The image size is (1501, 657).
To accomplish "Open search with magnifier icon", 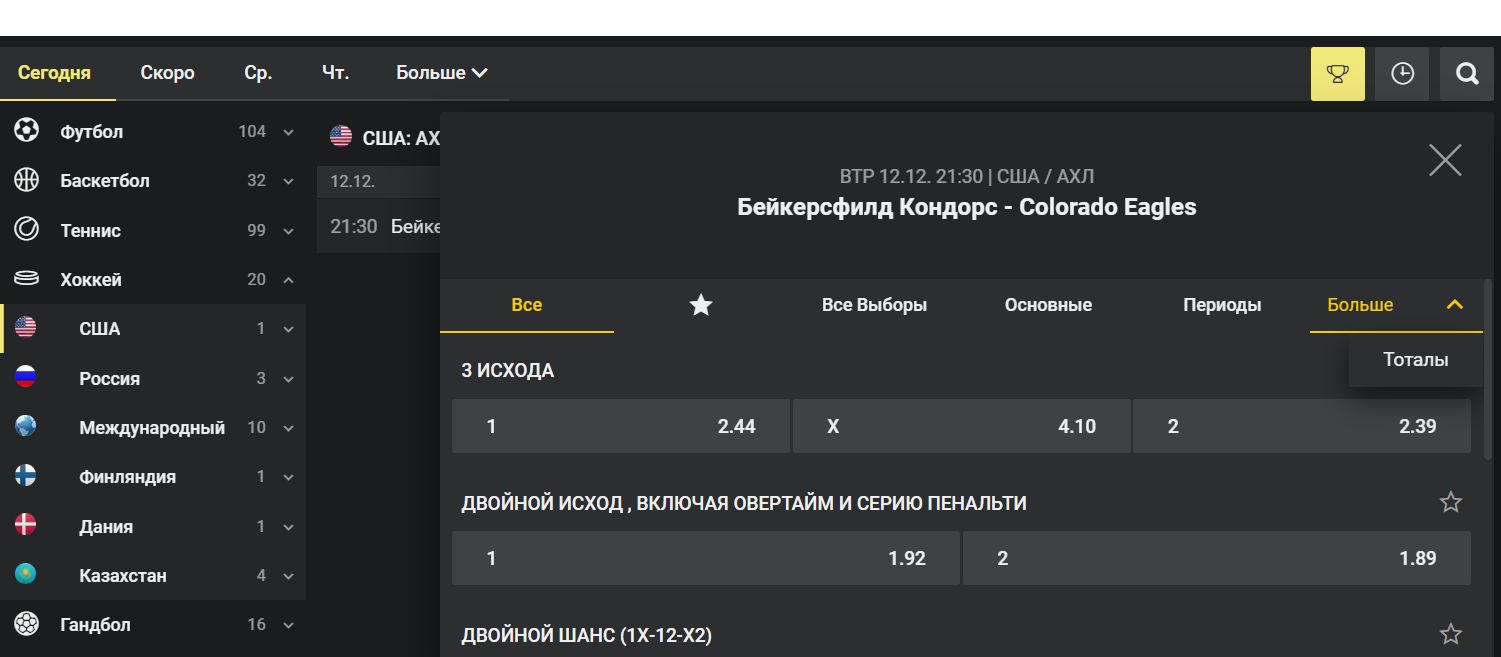I will (1467, 74).
